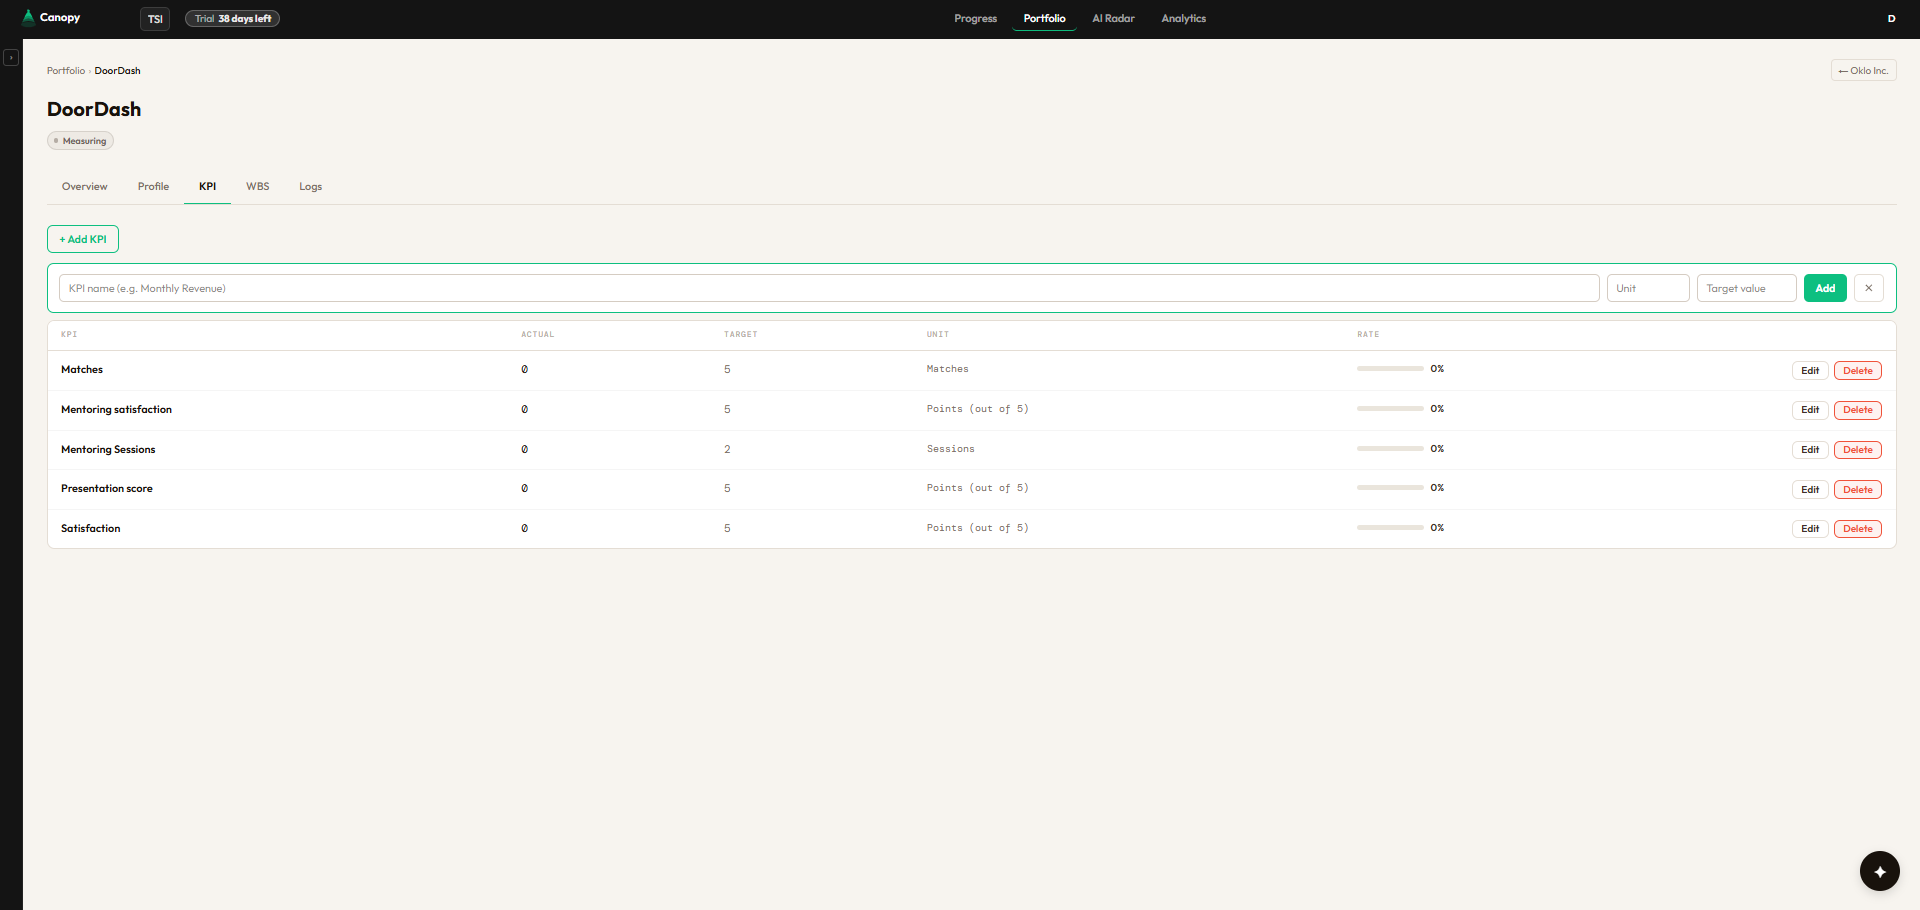Viewport: 1920px width, 910px height.
Task: Open AI Radar
Action: pos(1113,19)
